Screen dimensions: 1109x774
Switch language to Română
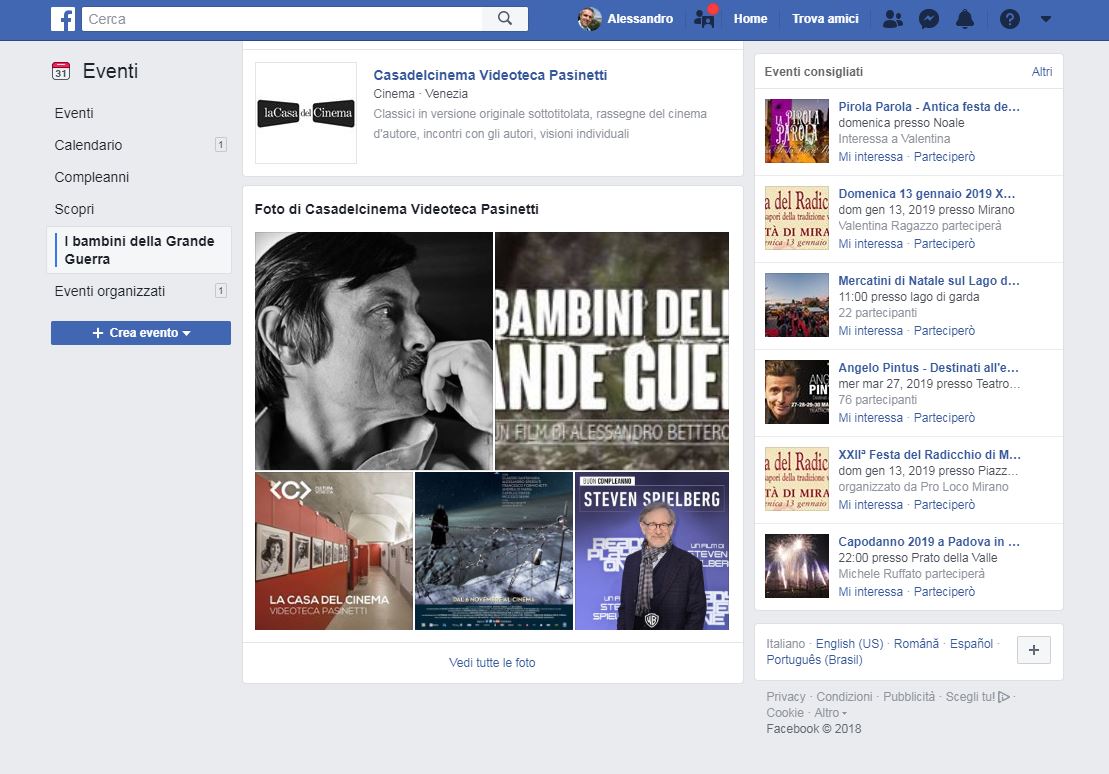(916, 644)
